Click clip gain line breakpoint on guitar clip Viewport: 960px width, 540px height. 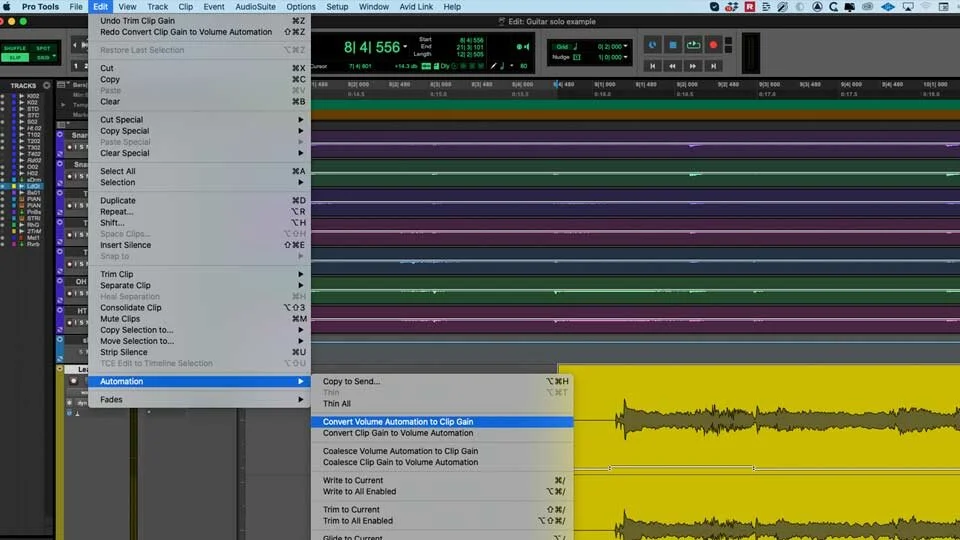coord(610,468)
